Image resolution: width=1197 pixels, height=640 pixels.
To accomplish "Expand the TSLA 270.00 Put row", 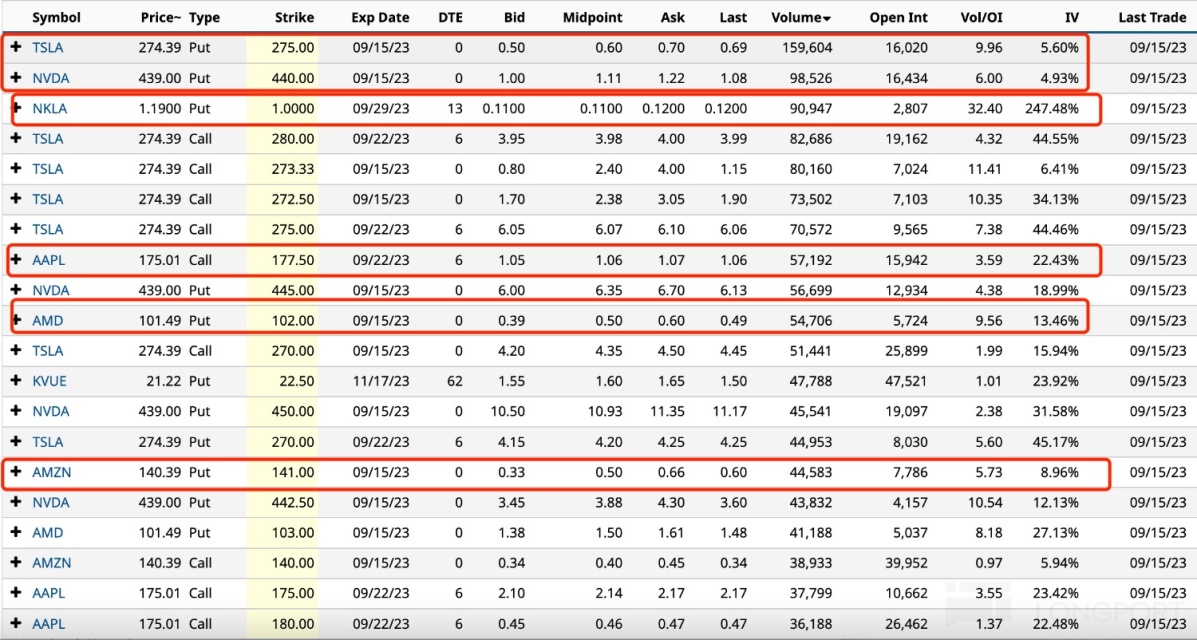I will 16,441.
